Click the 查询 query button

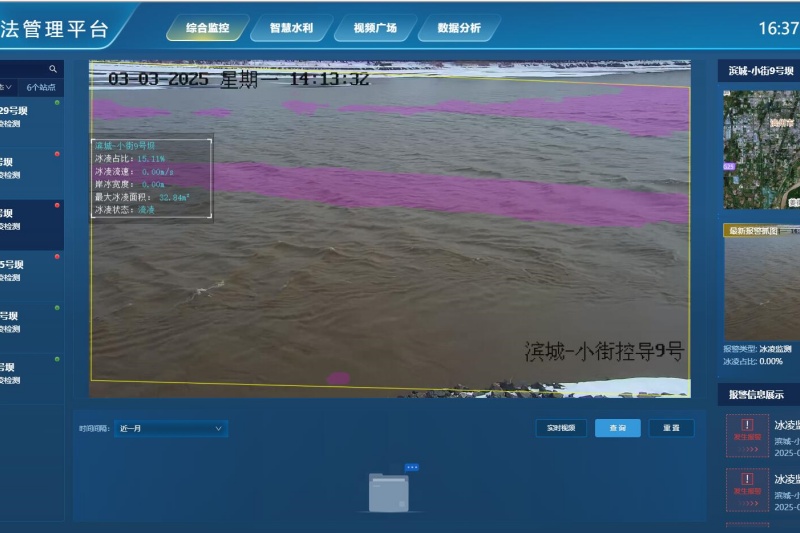coord(618,428)
